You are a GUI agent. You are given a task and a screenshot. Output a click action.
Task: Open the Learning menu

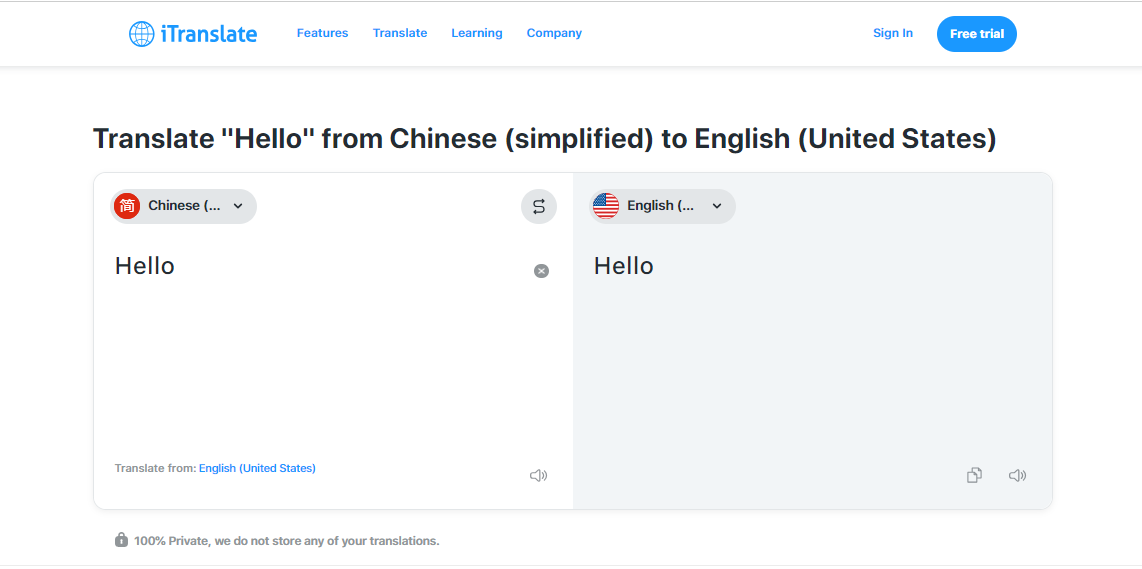(477, 34)
